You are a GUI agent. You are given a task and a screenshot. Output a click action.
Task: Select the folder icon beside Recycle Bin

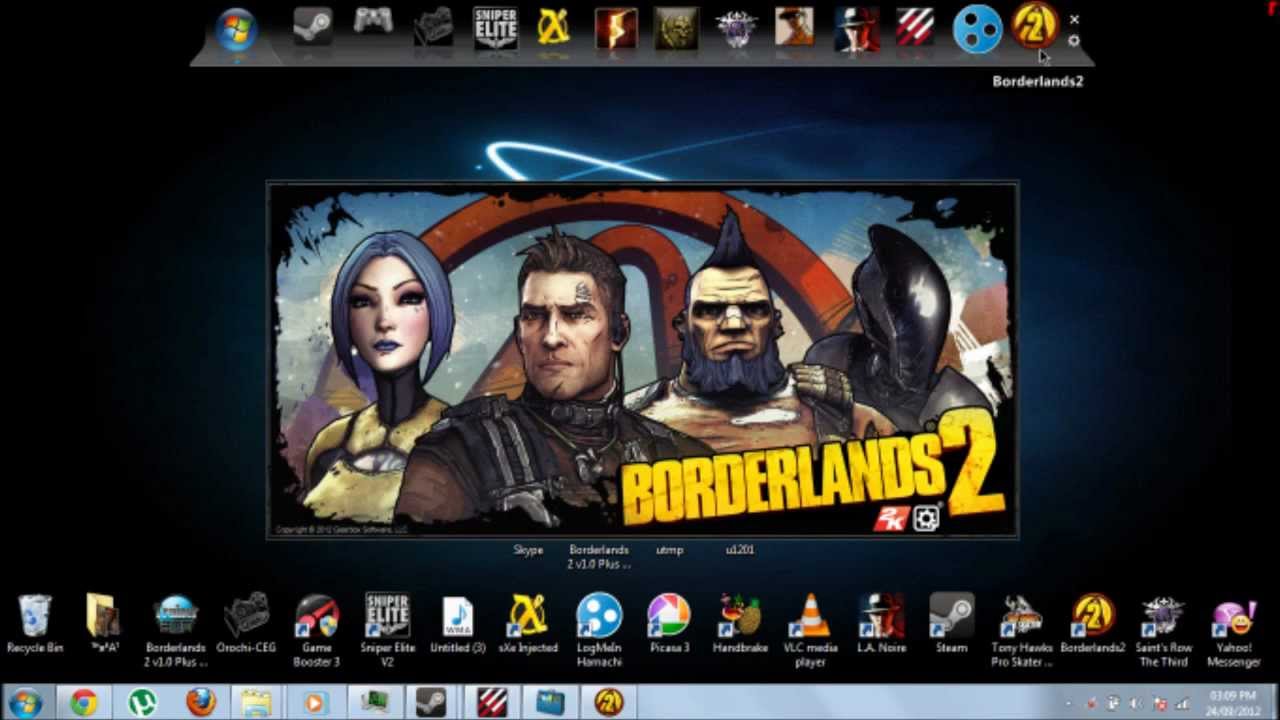(x=103, y=624)
